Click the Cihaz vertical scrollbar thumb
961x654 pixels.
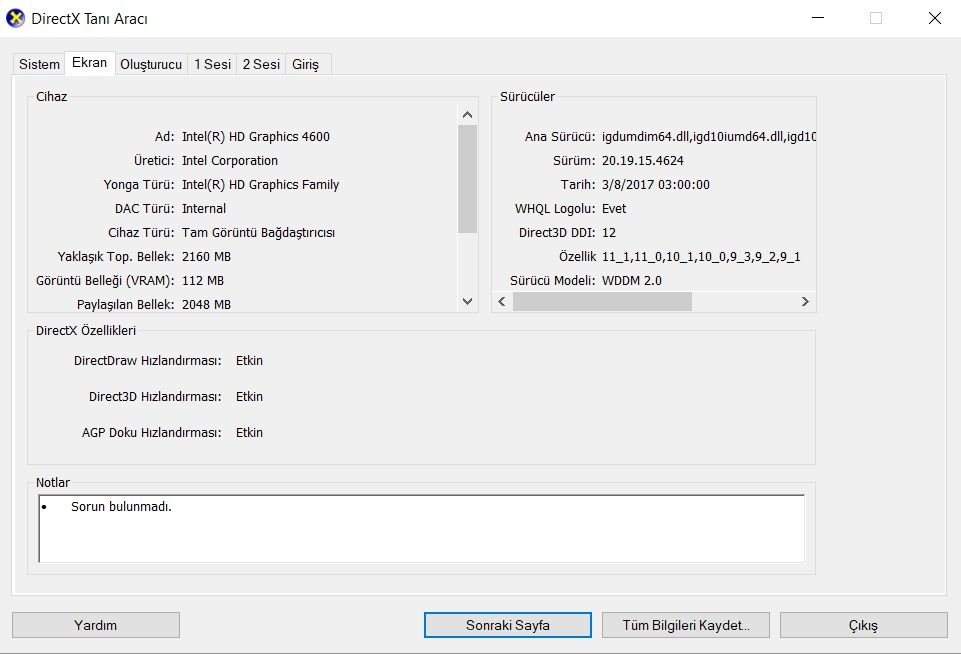[x=467, y=179]
